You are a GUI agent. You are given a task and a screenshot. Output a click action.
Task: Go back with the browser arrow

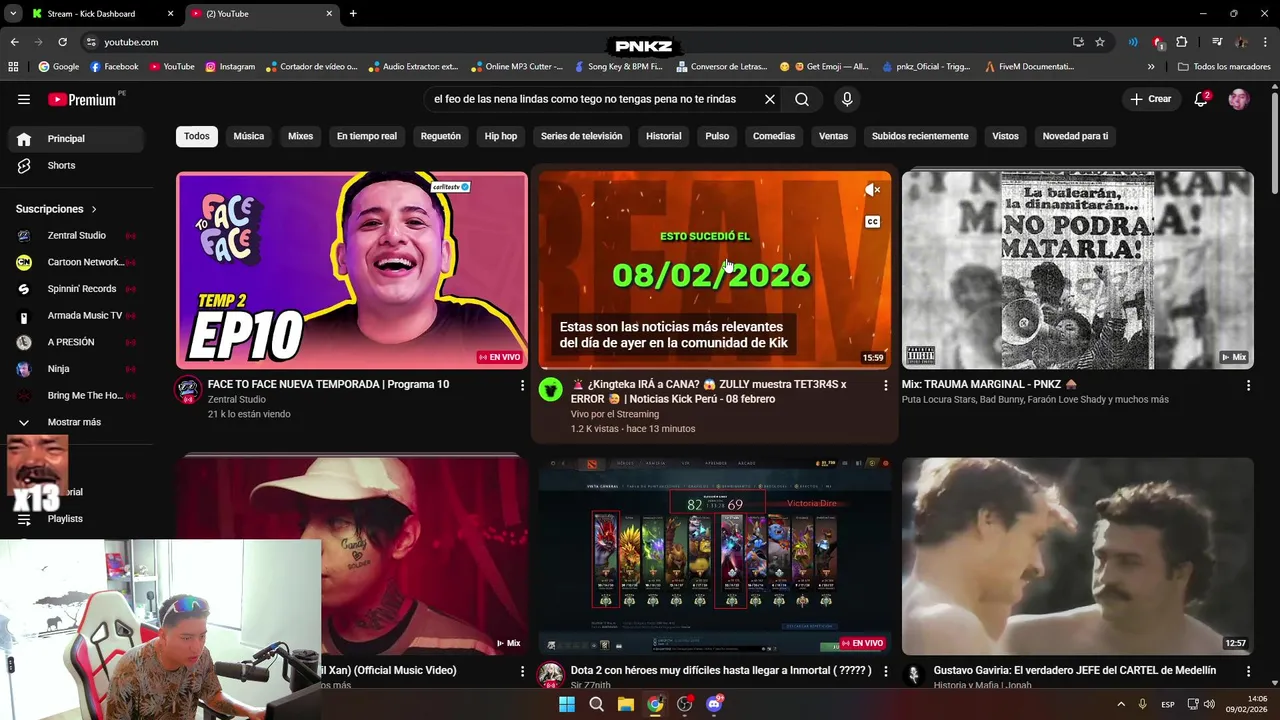point(14,42)
